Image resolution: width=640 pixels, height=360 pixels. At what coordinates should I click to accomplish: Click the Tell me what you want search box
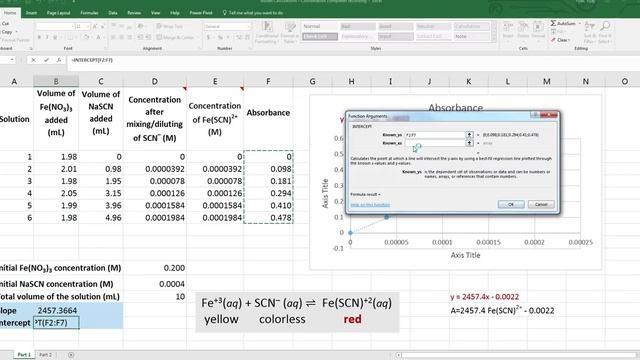(253, 13)
